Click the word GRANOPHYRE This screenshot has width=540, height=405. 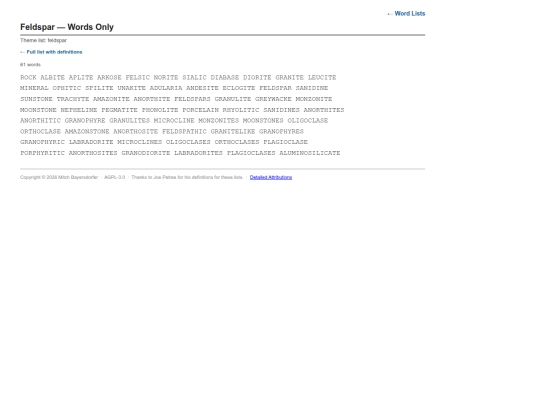click(85, 121)
